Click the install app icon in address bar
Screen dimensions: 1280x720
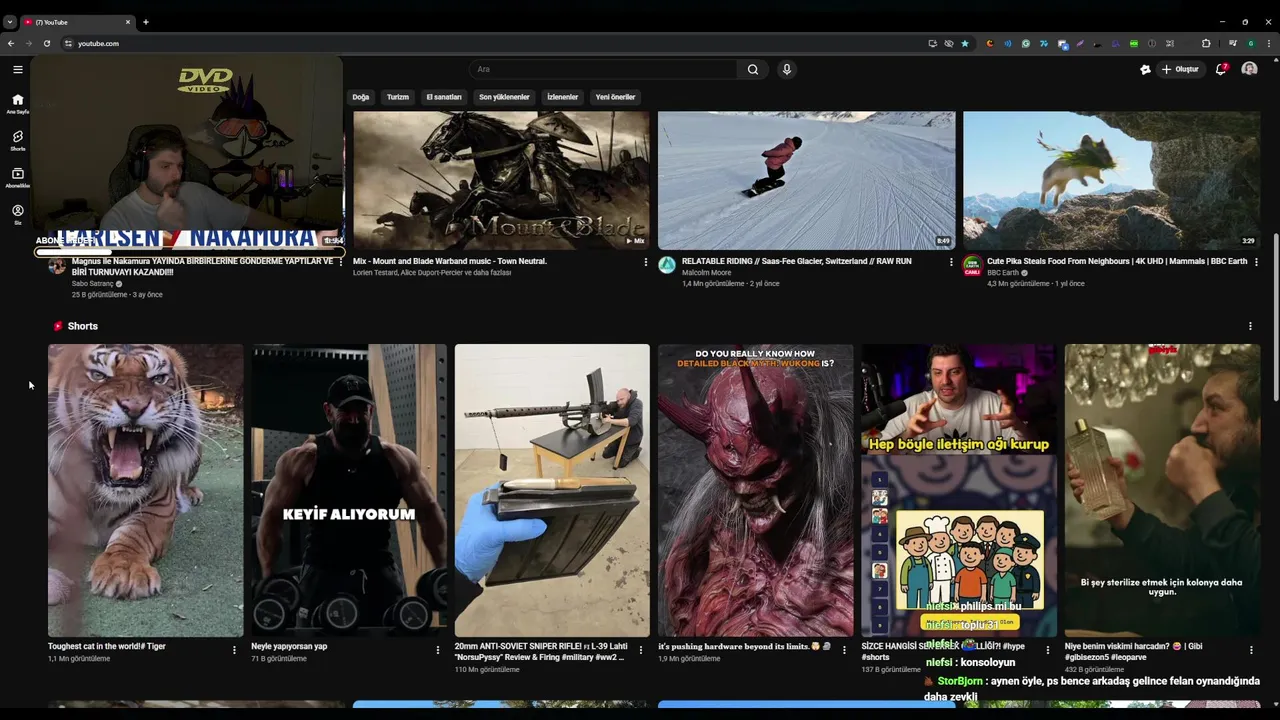(x=933, y=43)
